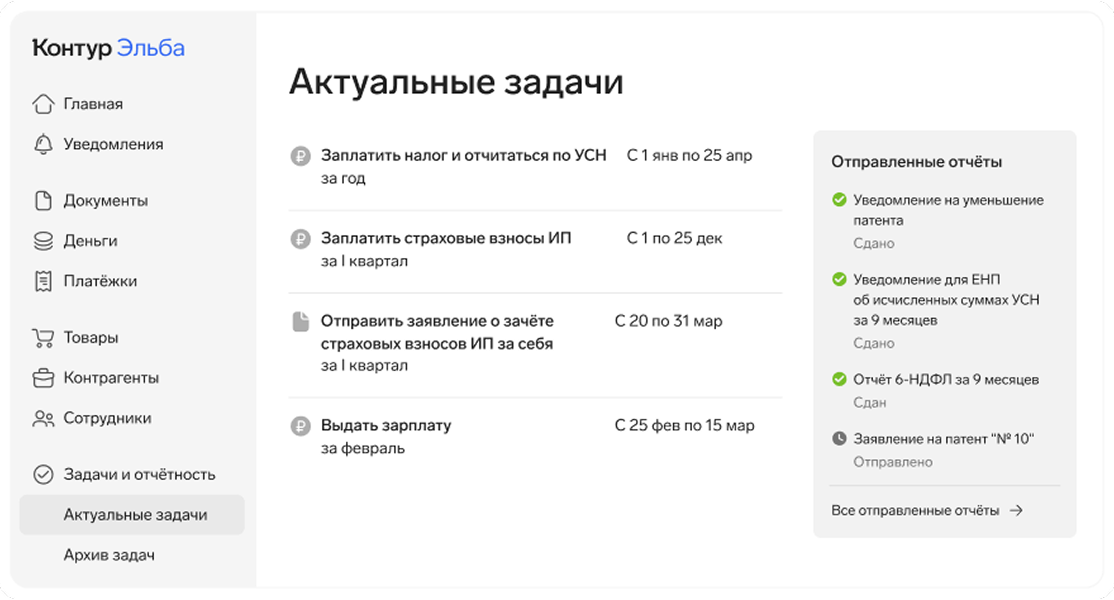Click the Контур Эльба logo

pyautogui.click(x=109, y=47)
